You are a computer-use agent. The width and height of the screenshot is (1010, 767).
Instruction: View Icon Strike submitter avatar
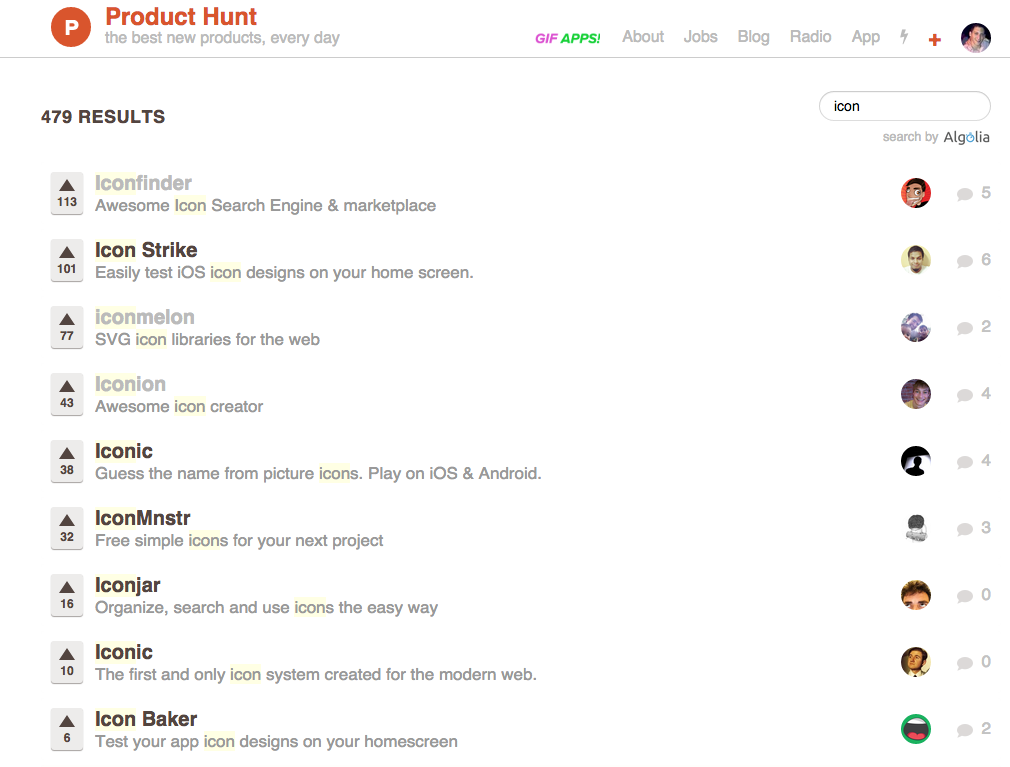click(x=915, y=260)
